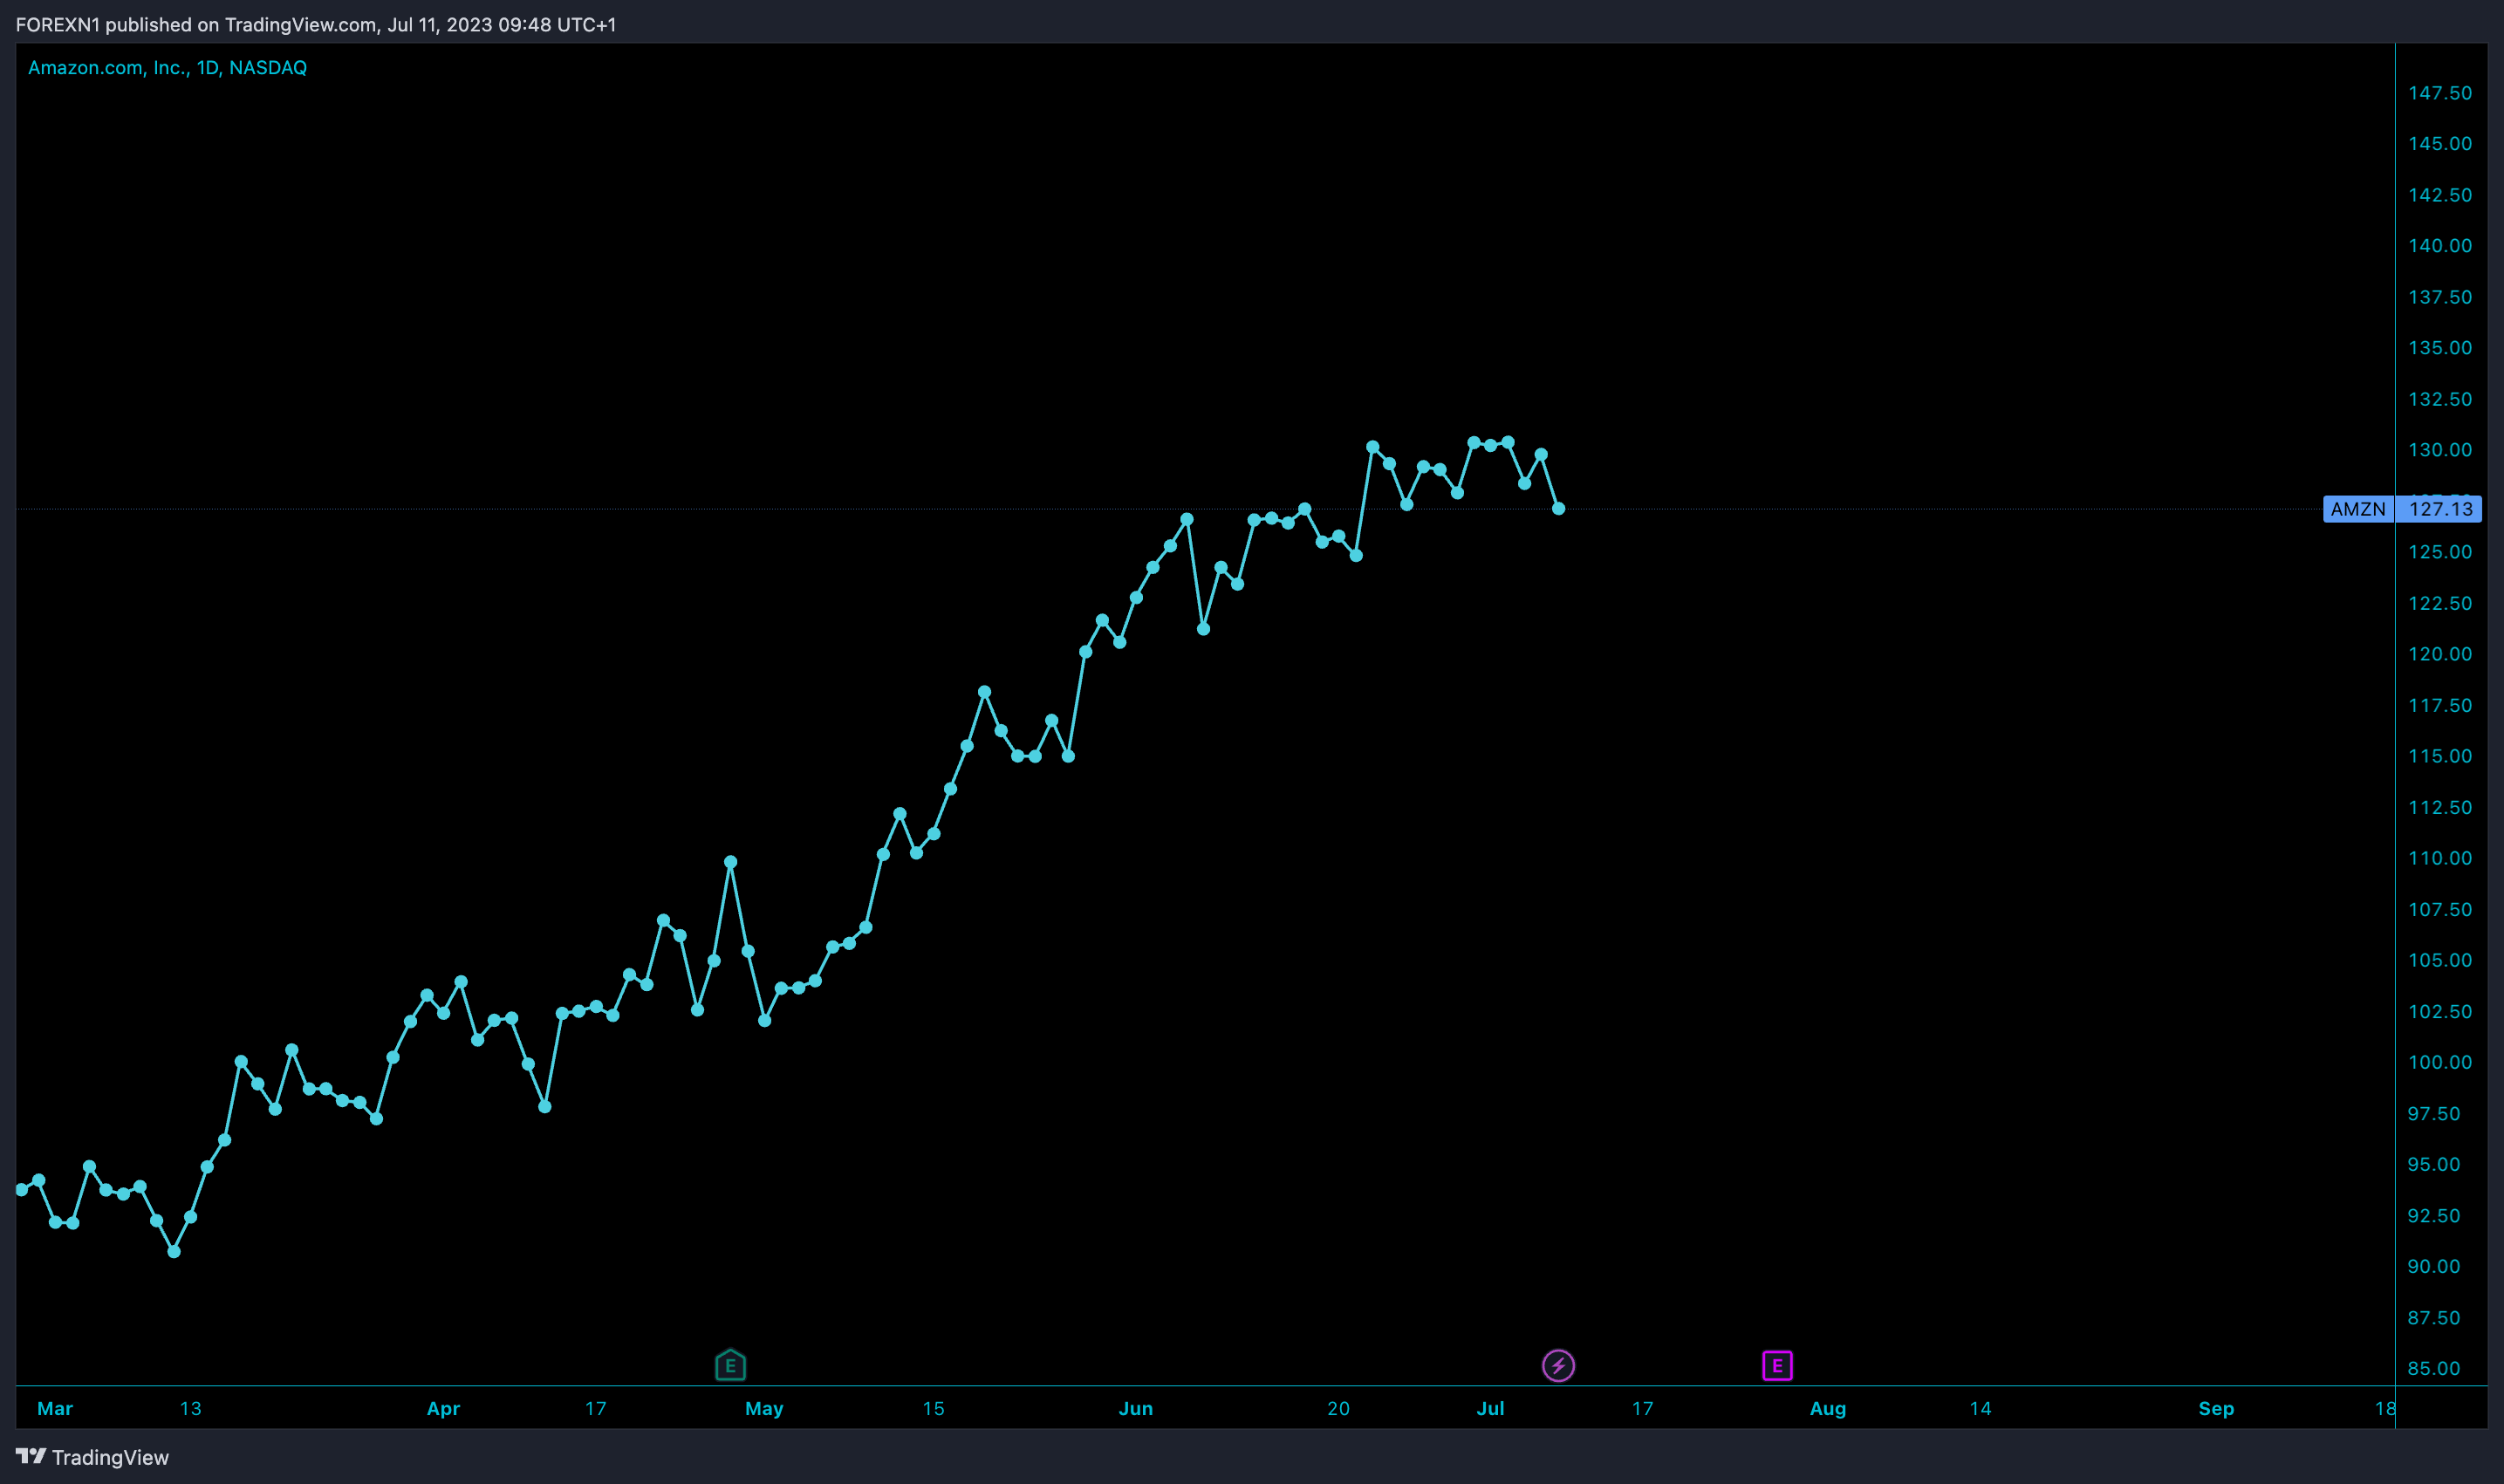The image size is (2504, 1484).
Task: Click the 92.50 price axis label
Action: pyautogui.click(x=2433, y=1216)
